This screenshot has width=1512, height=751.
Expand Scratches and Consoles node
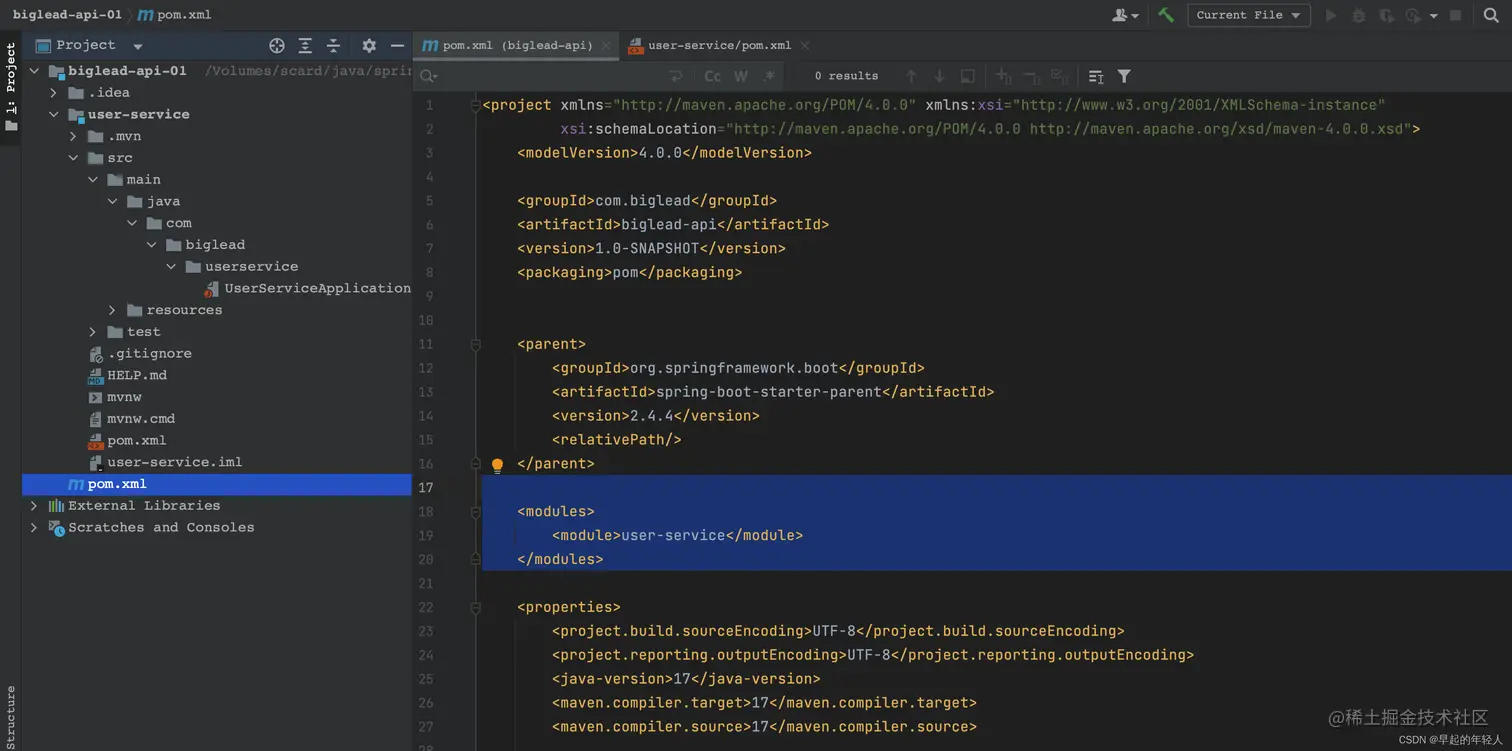click(x=35, y=528)
